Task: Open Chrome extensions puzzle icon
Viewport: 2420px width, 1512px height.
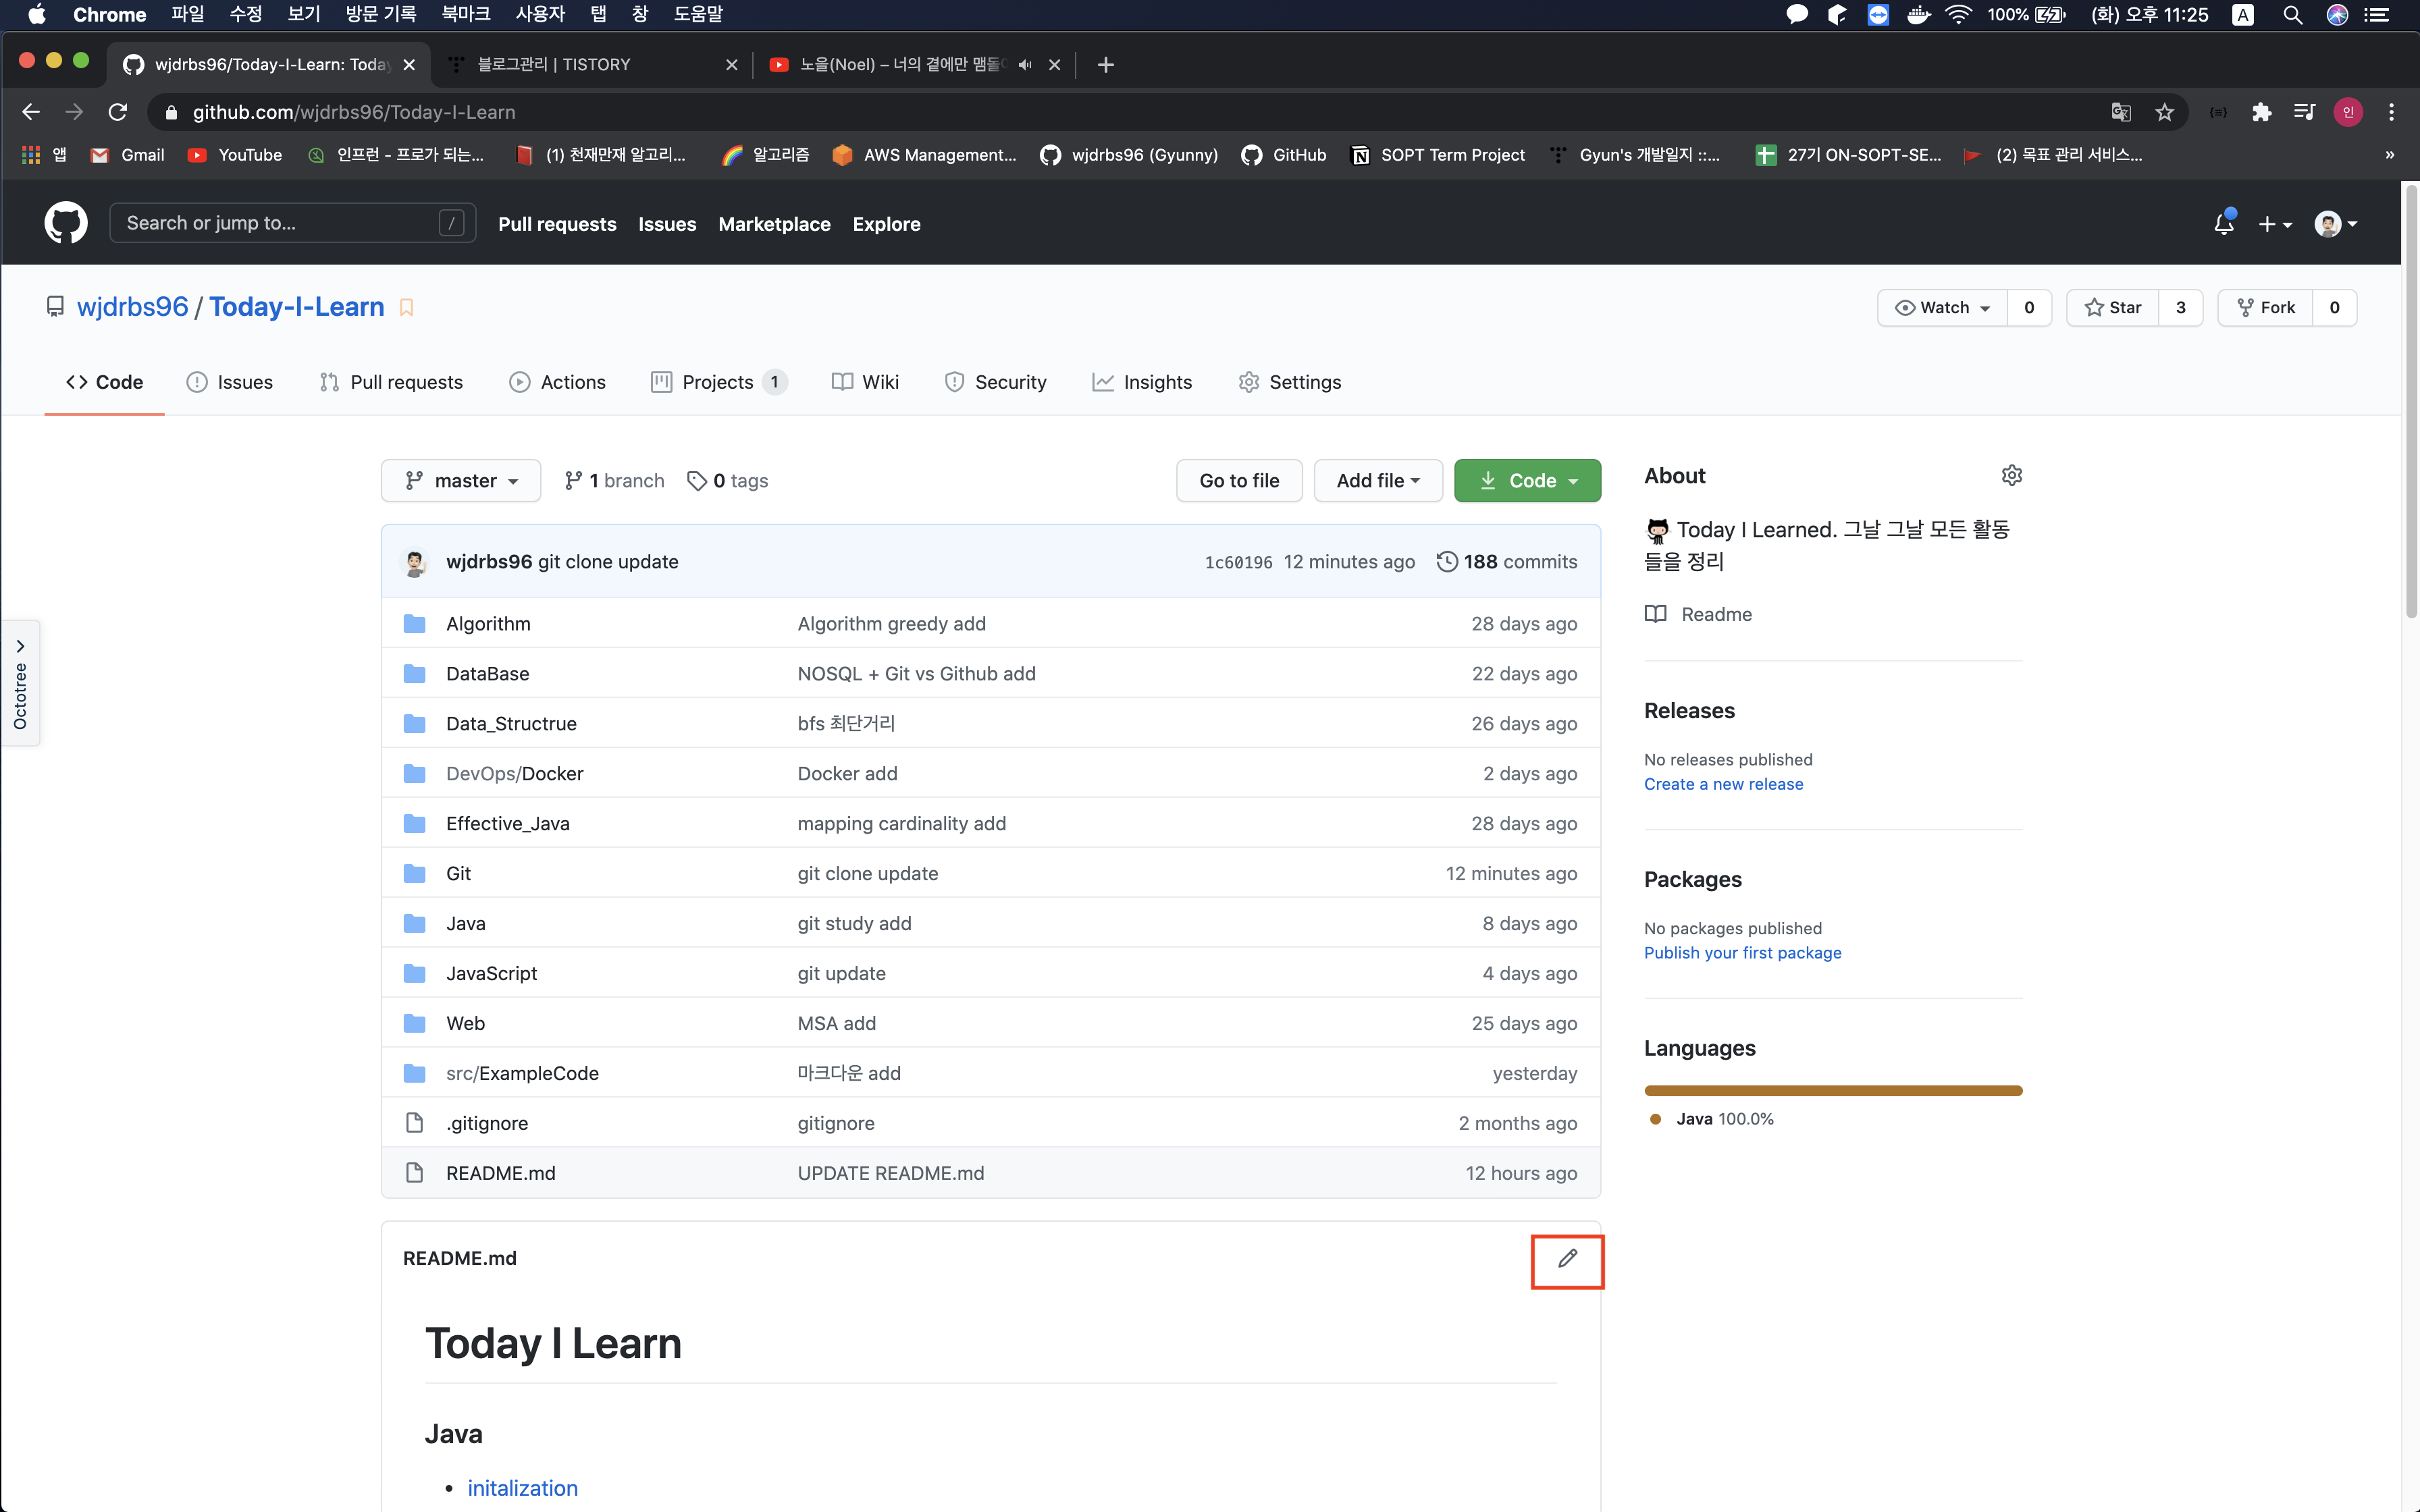Action: 2261,112
